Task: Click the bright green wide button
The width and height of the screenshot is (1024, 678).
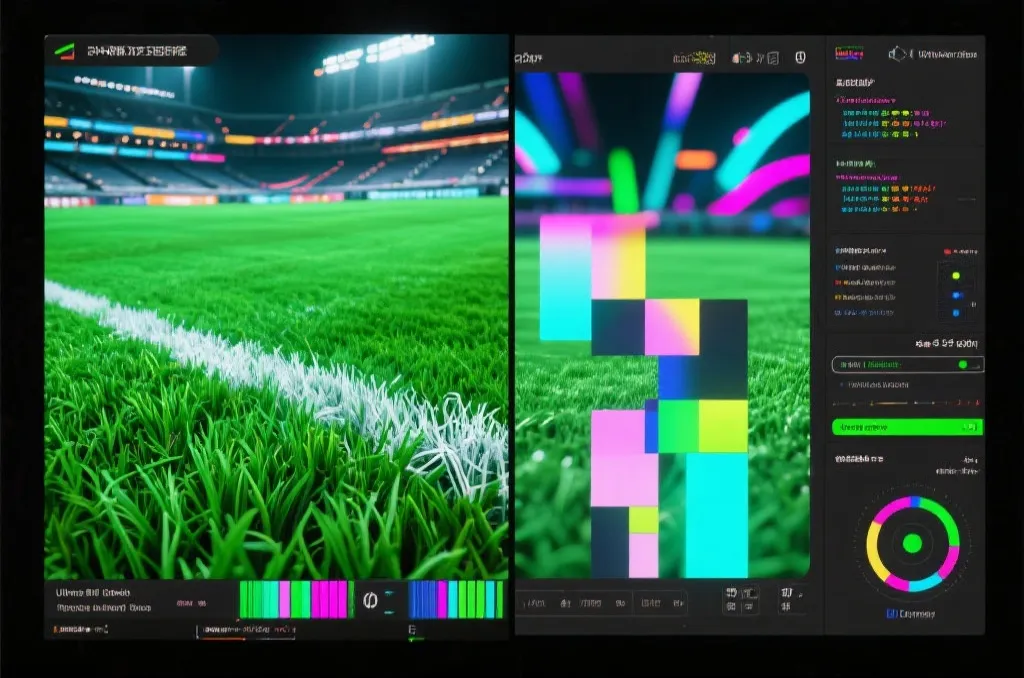Action: coord(907,427)
